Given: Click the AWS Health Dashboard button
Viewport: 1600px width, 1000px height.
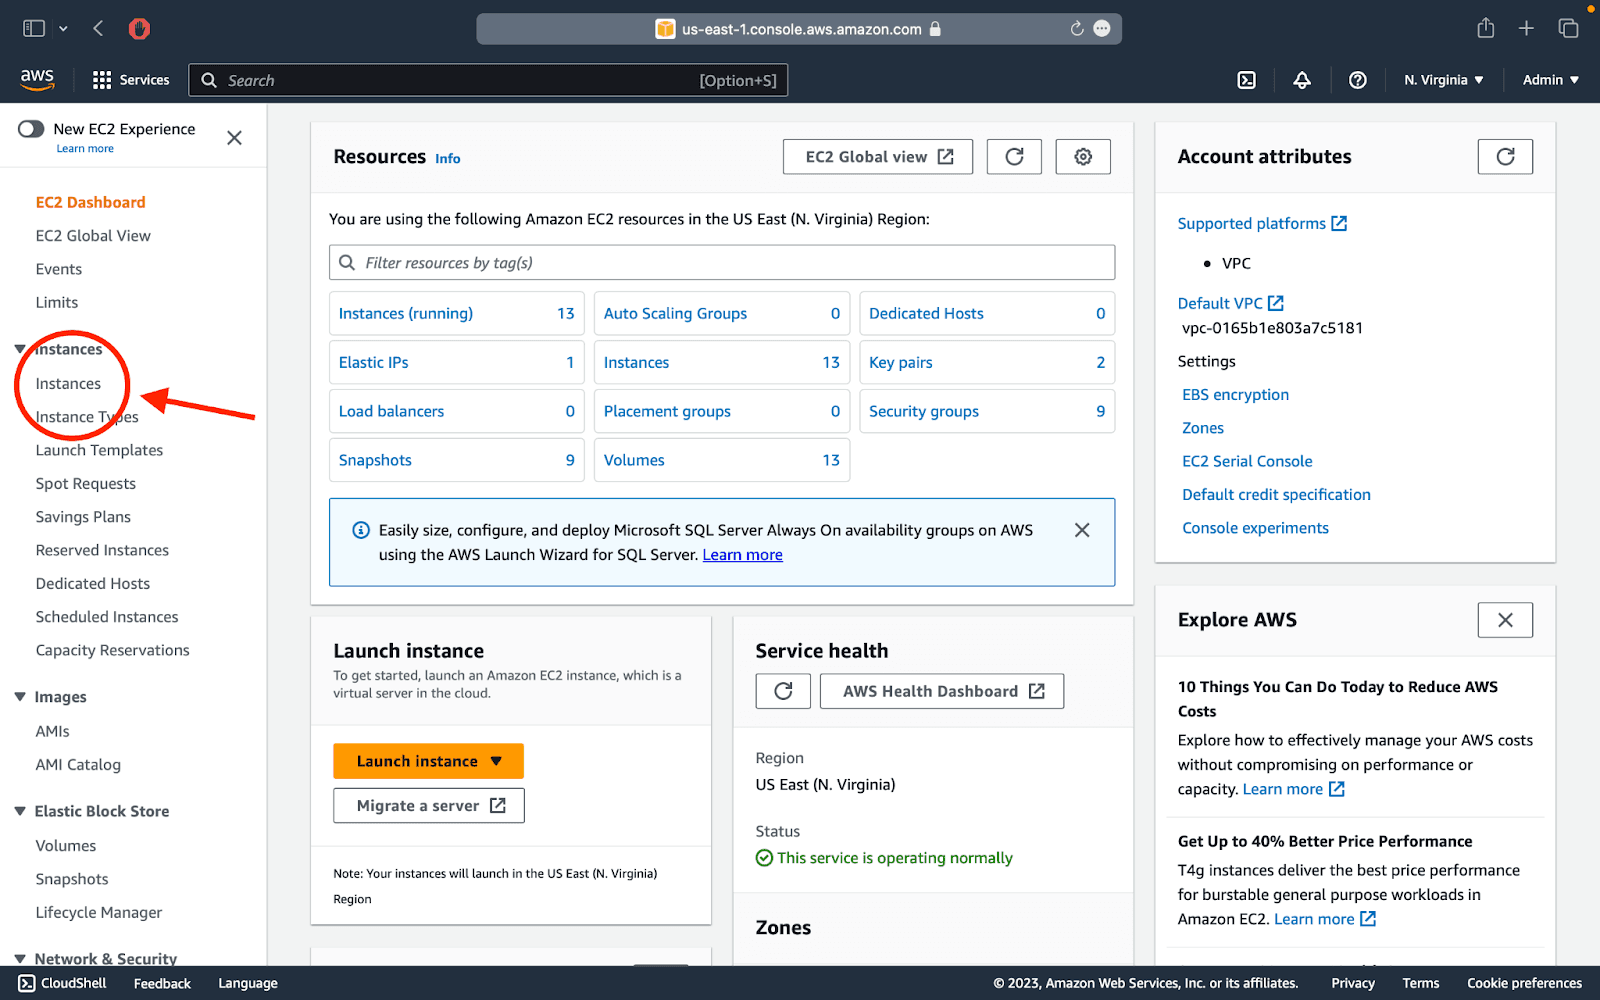Looking at the screenshot, I should click(x=942, y=691).
